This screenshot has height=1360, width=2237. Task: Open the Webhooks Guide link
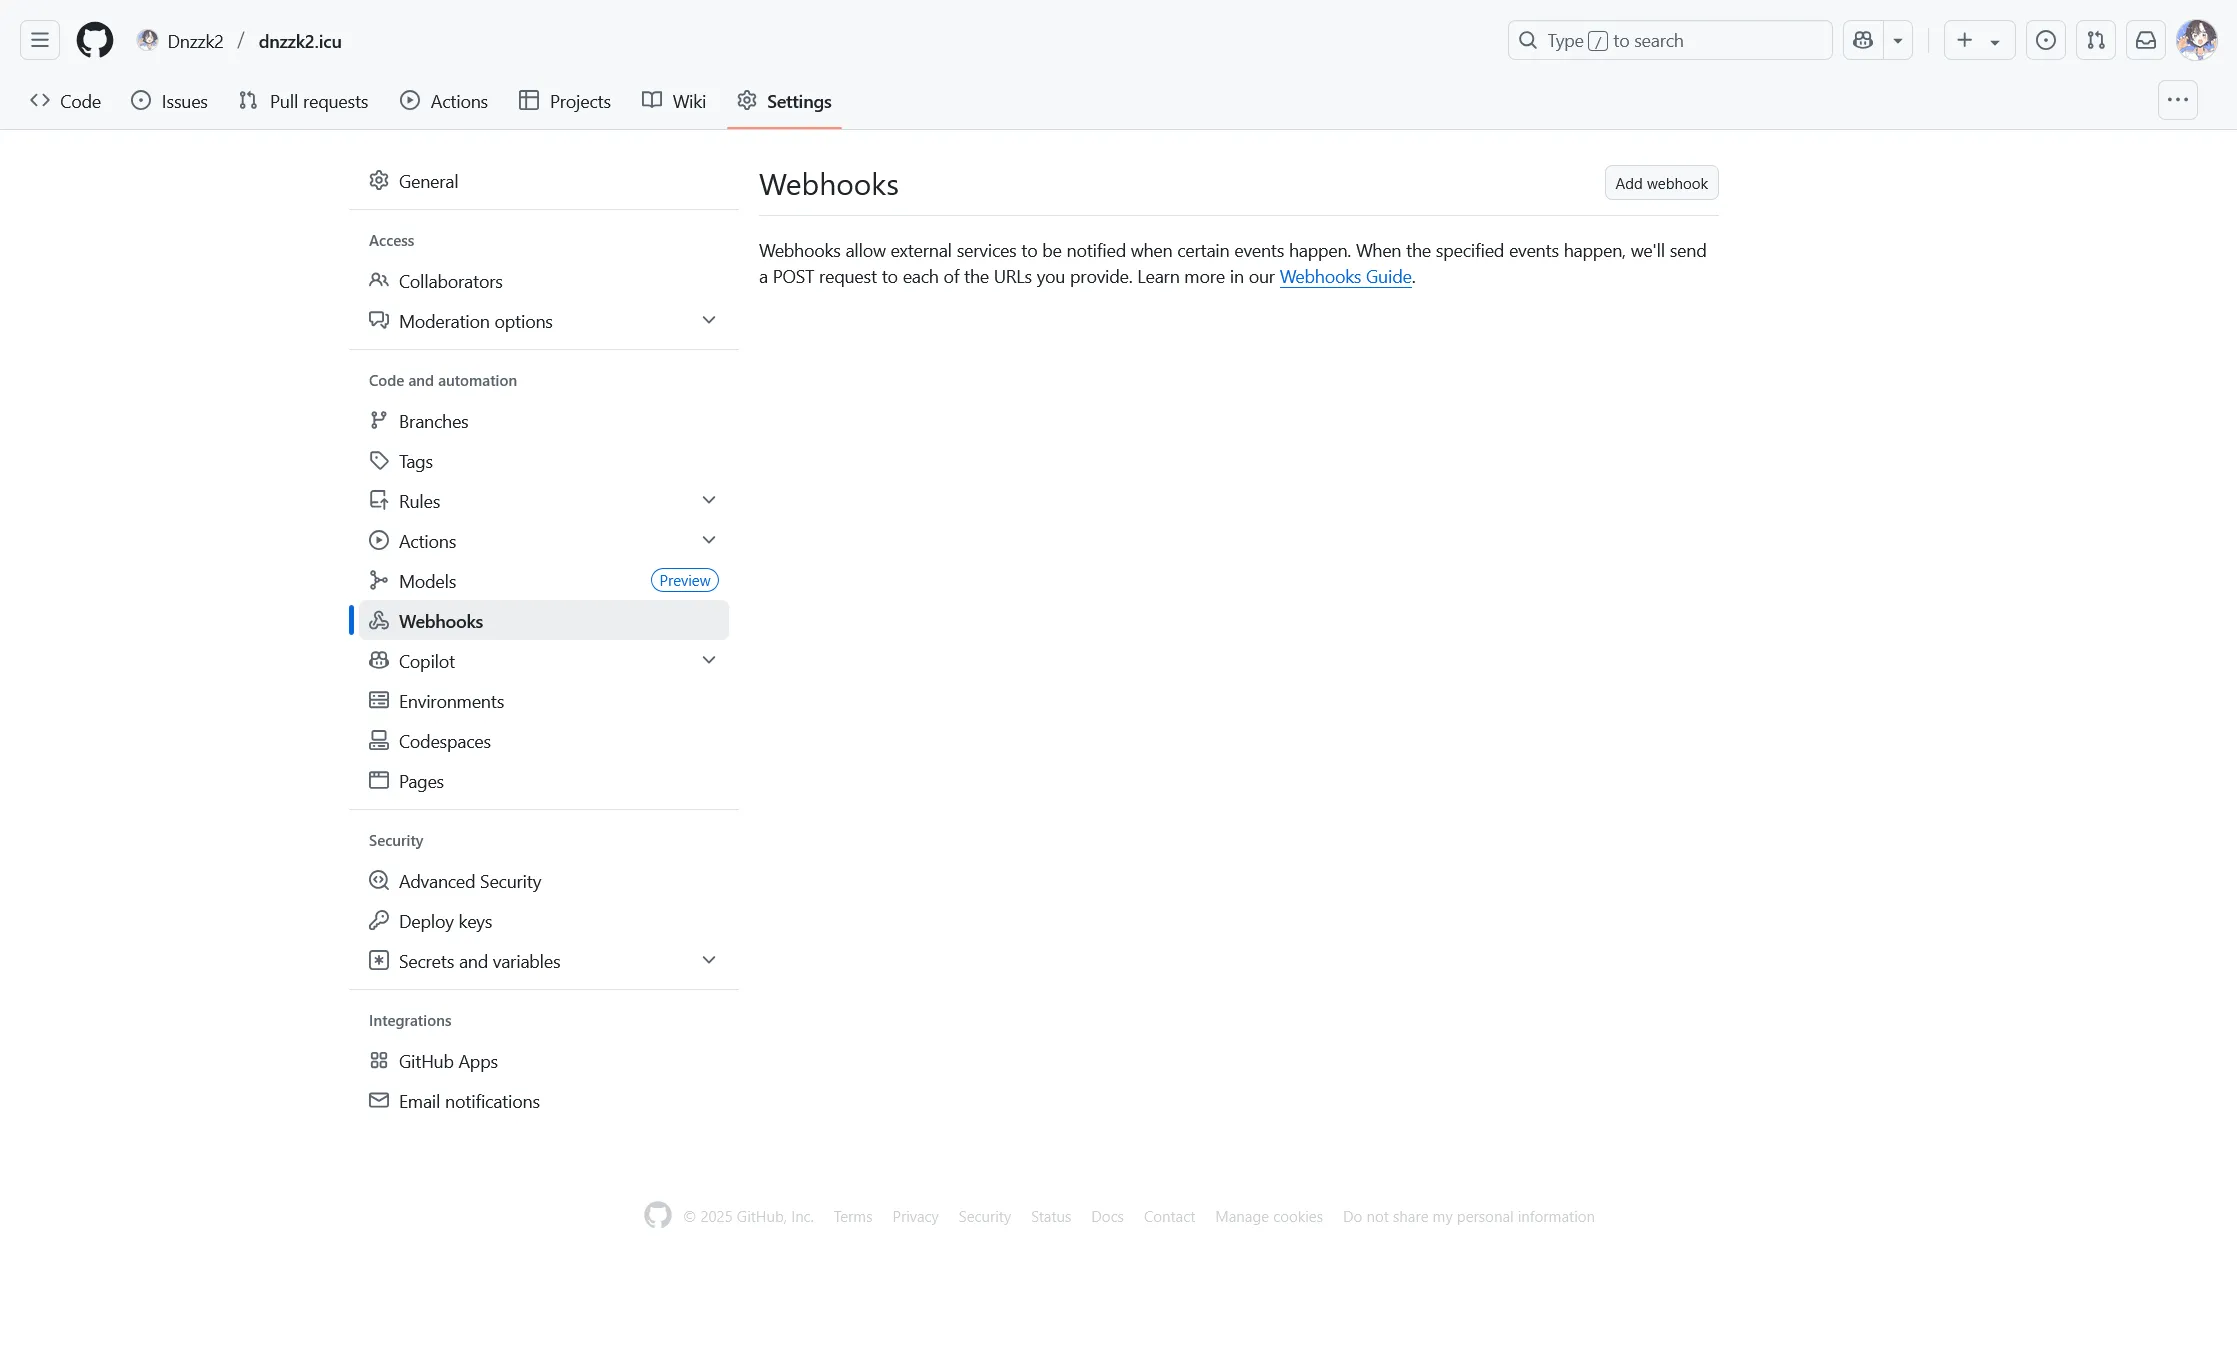[x=1345, y=277]
